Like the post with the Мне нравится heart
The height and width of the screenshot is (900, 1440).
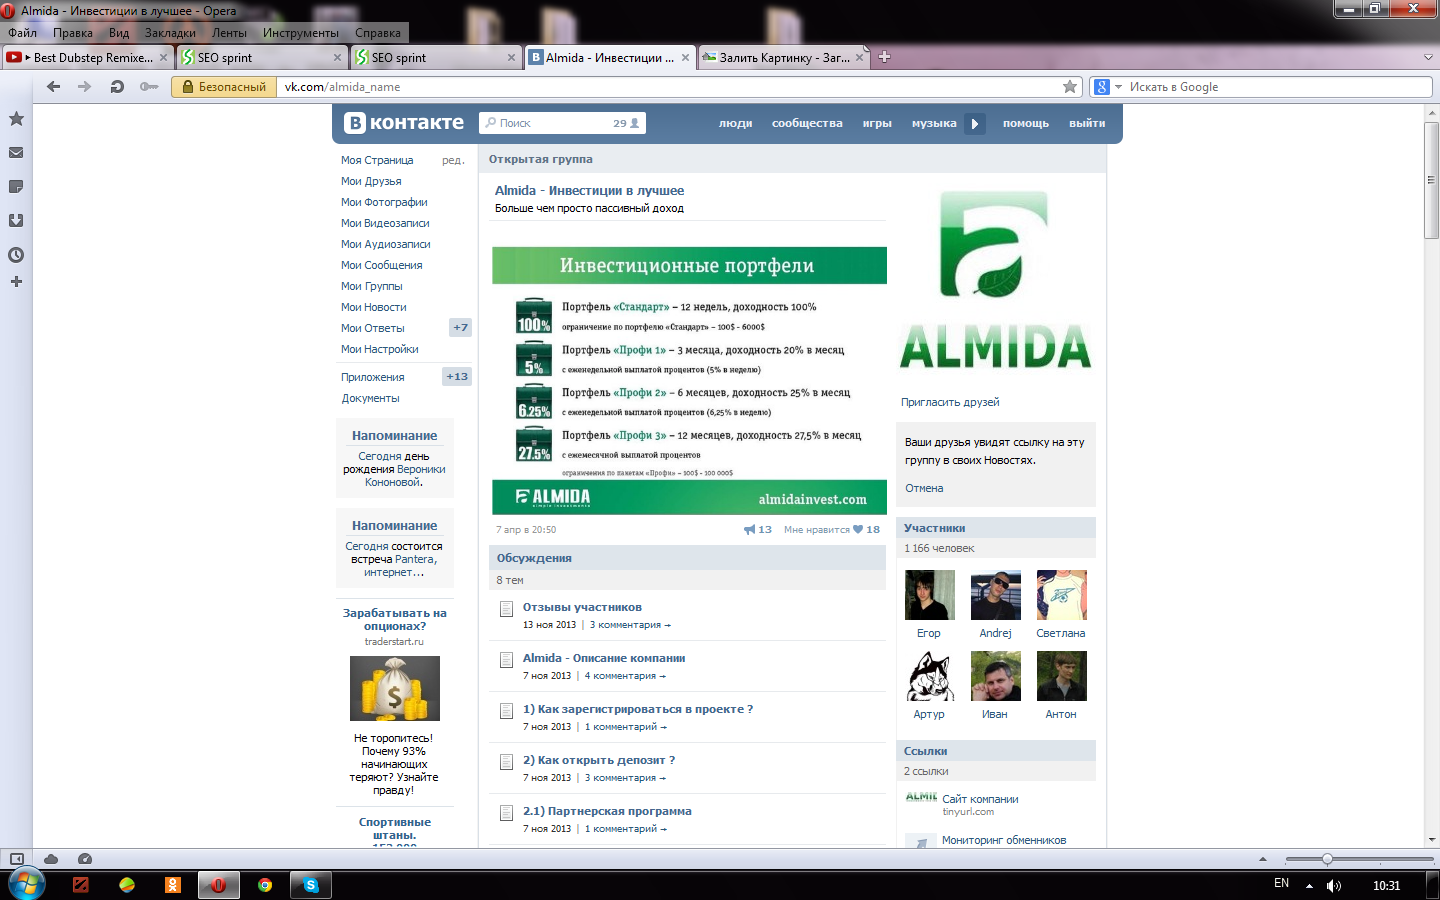click(858, 530)
